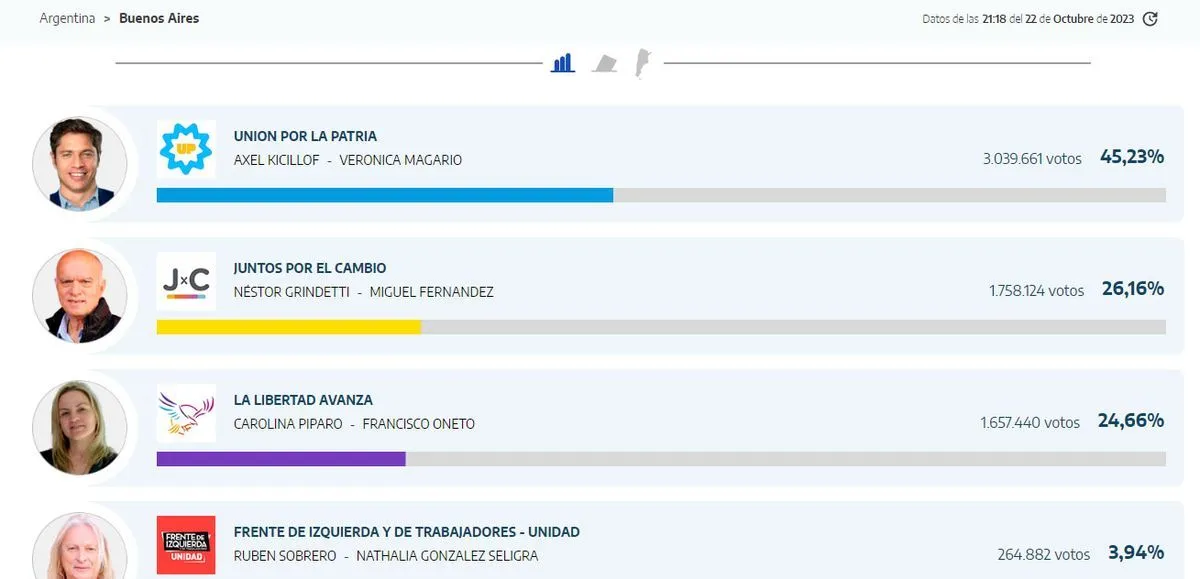Open Ruben Sobrero's candidate photo
The image size is (1200, 579).
[80, 550]
